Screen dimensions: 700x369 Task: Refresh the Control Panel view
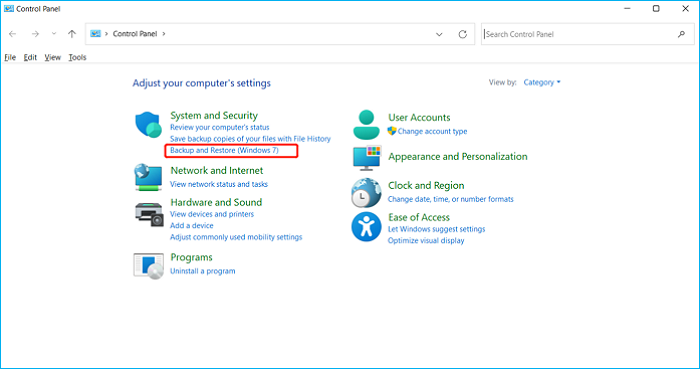click(x=462, y=34)
